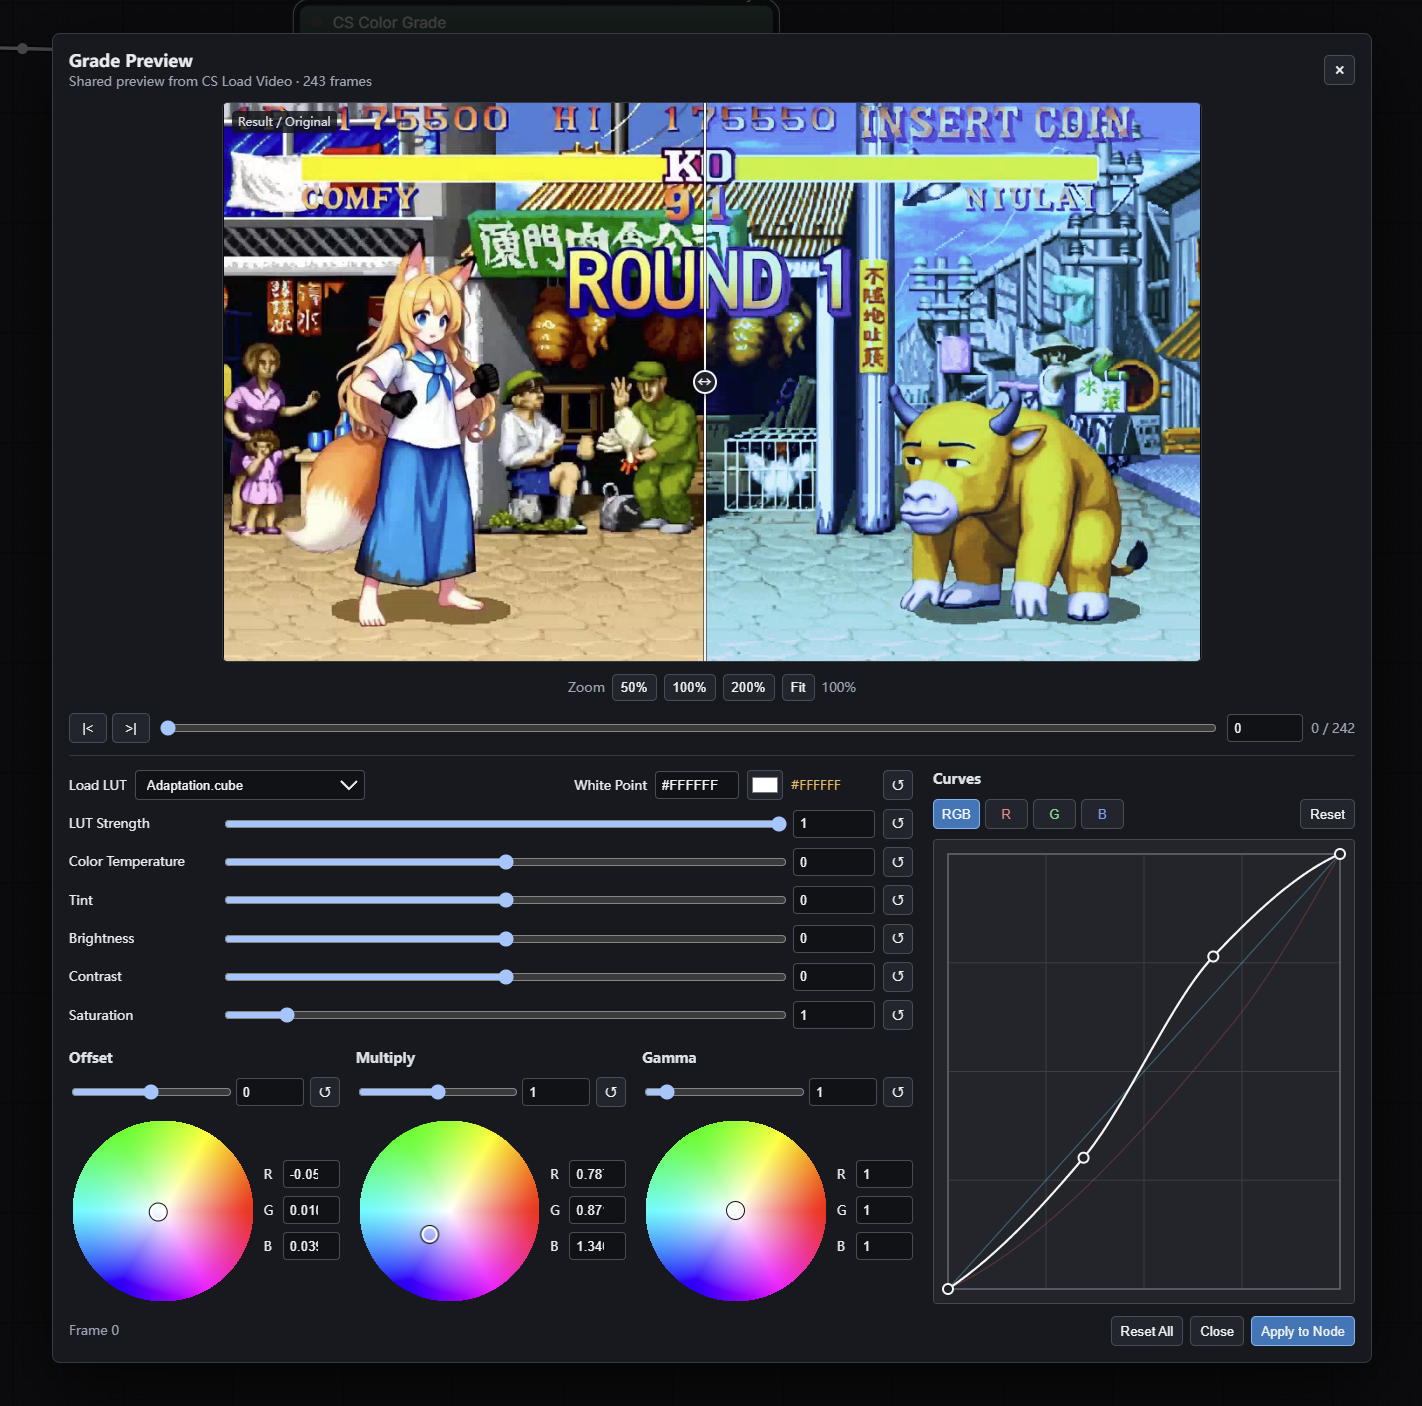Click the Color Temperature value field

834,862
